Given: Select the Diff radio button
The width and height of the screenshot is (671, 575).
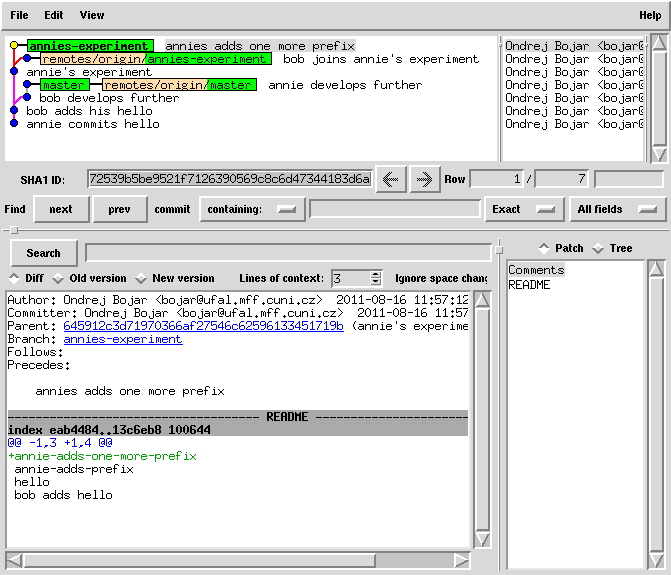Looking at the screenshot, I should point(14,278).
